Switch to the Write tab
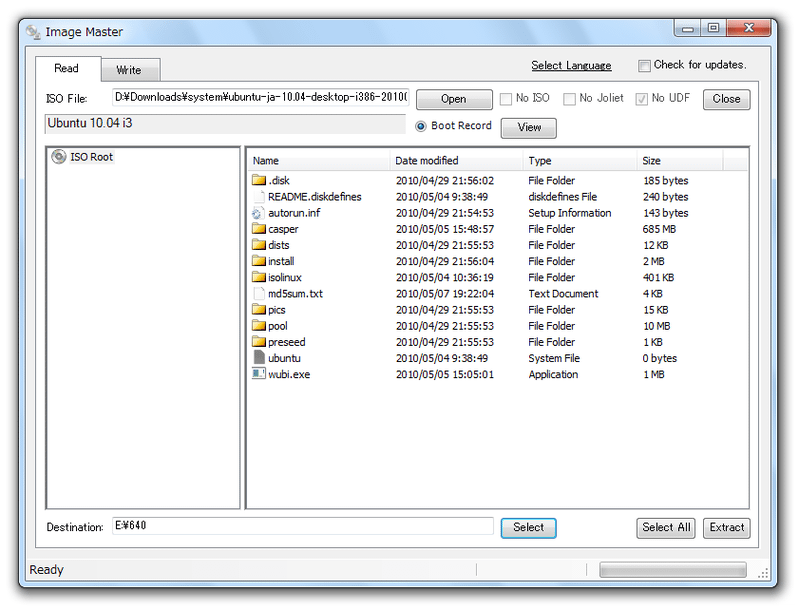This screenshot has width=799, height=610. (129, 70)
